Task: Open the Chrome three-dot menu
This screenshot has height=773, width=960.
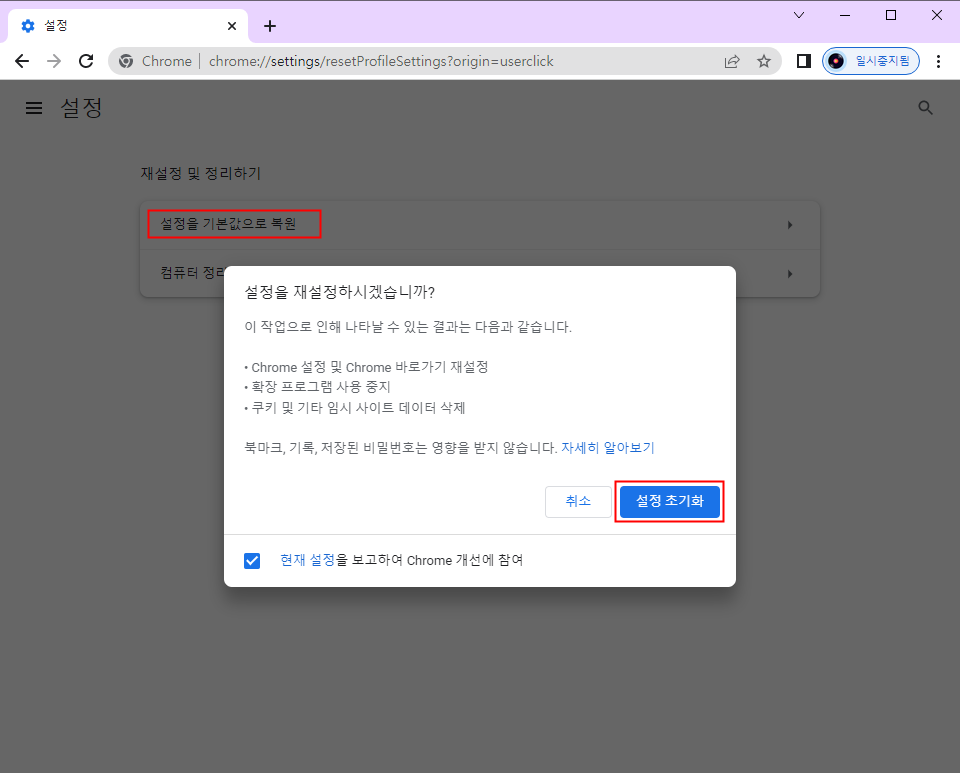Action: (x=938, y=61)
